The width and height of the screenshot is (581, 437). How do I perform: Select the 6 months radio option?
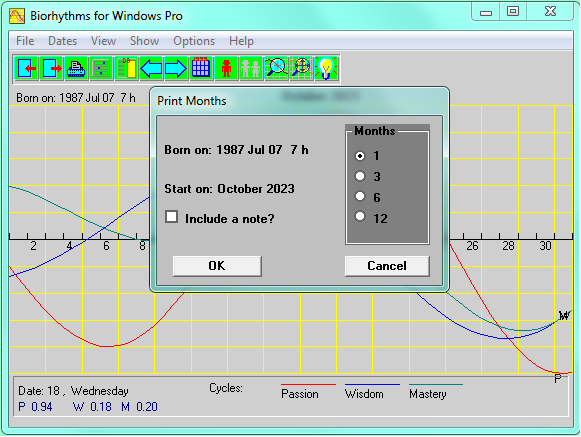click(x=360, y=196)
